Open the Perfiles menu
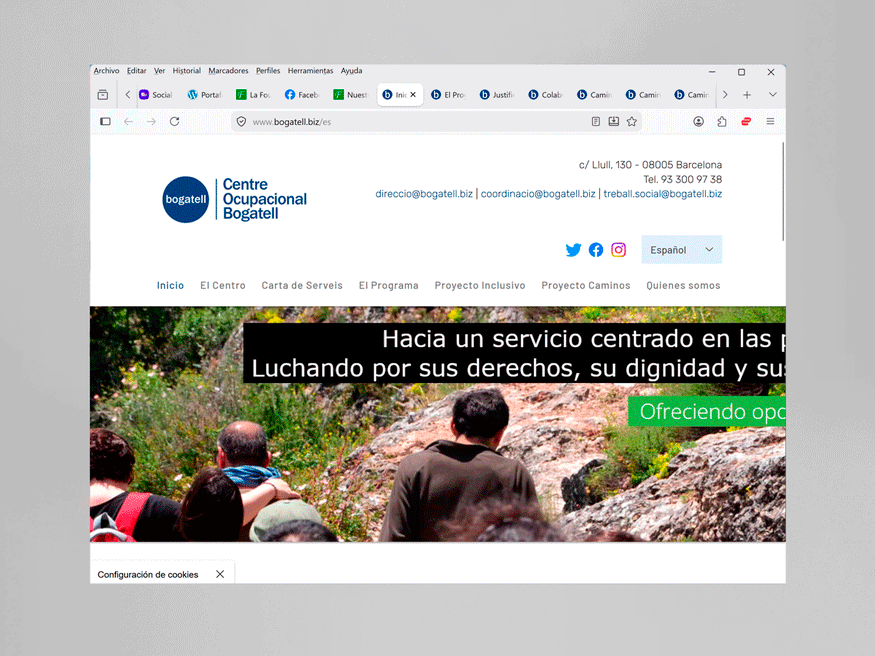Screen dimensions: 875x656 268,71
